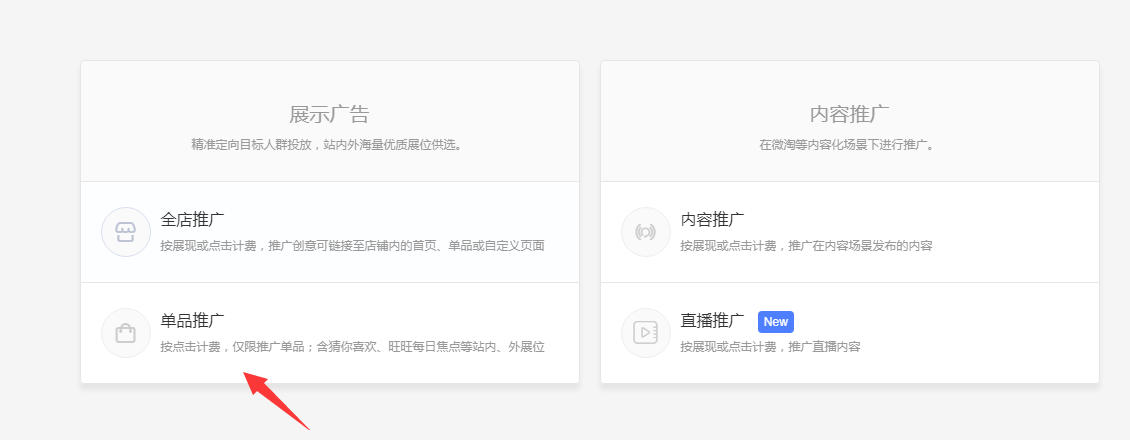Click description 推广在内容场景发布的内容
The width and height of the screenshot is (1130, 440).
[806, 246]
